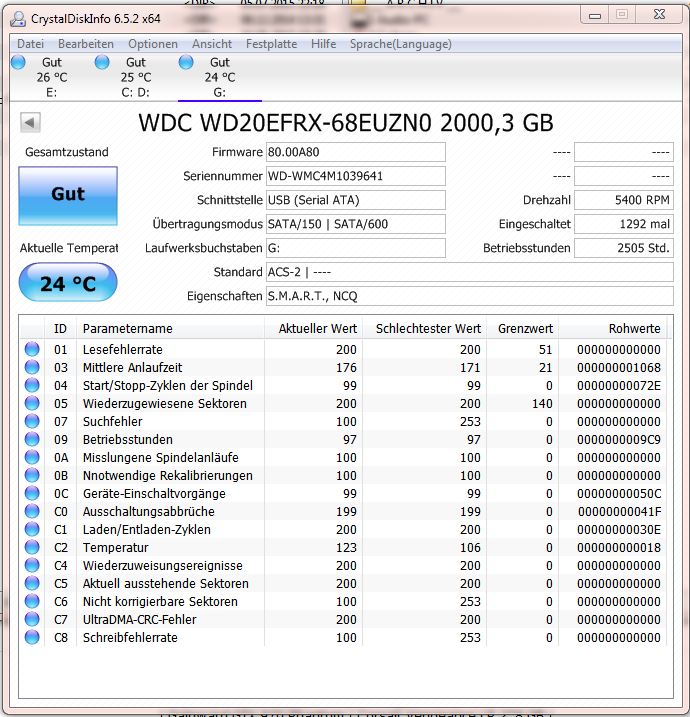The height and width of the screenshot is (717, 690).
Task: Click raw value 0000000009C9 of Betriebsstunden row
Action: point(619,439)
